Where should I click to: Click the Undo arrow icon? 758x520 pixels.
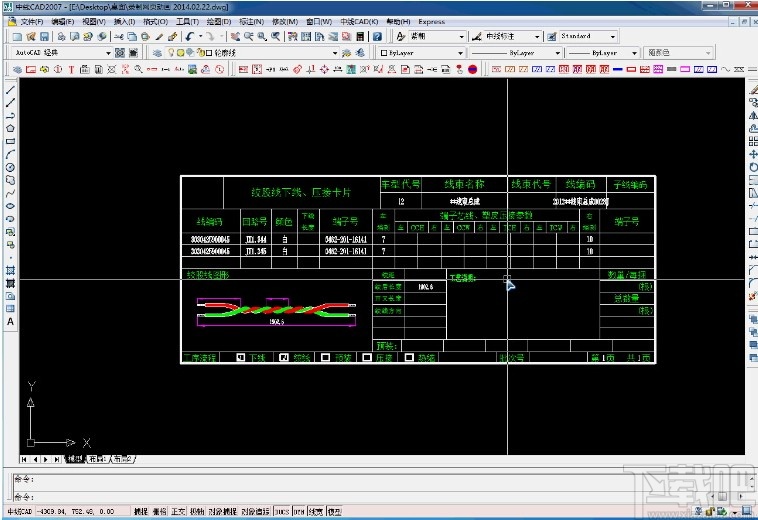pyautogui.click(x=190, y=37)
